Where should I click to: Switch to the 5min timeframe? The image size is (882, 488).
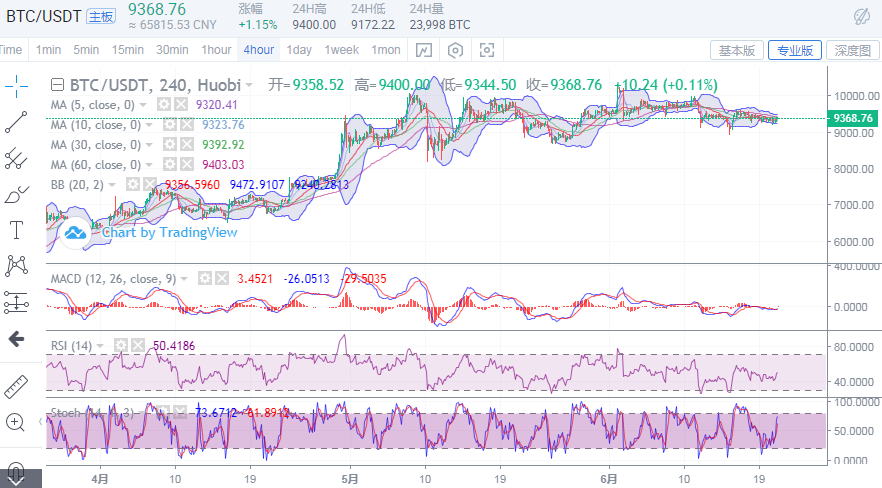click(86, 50)
